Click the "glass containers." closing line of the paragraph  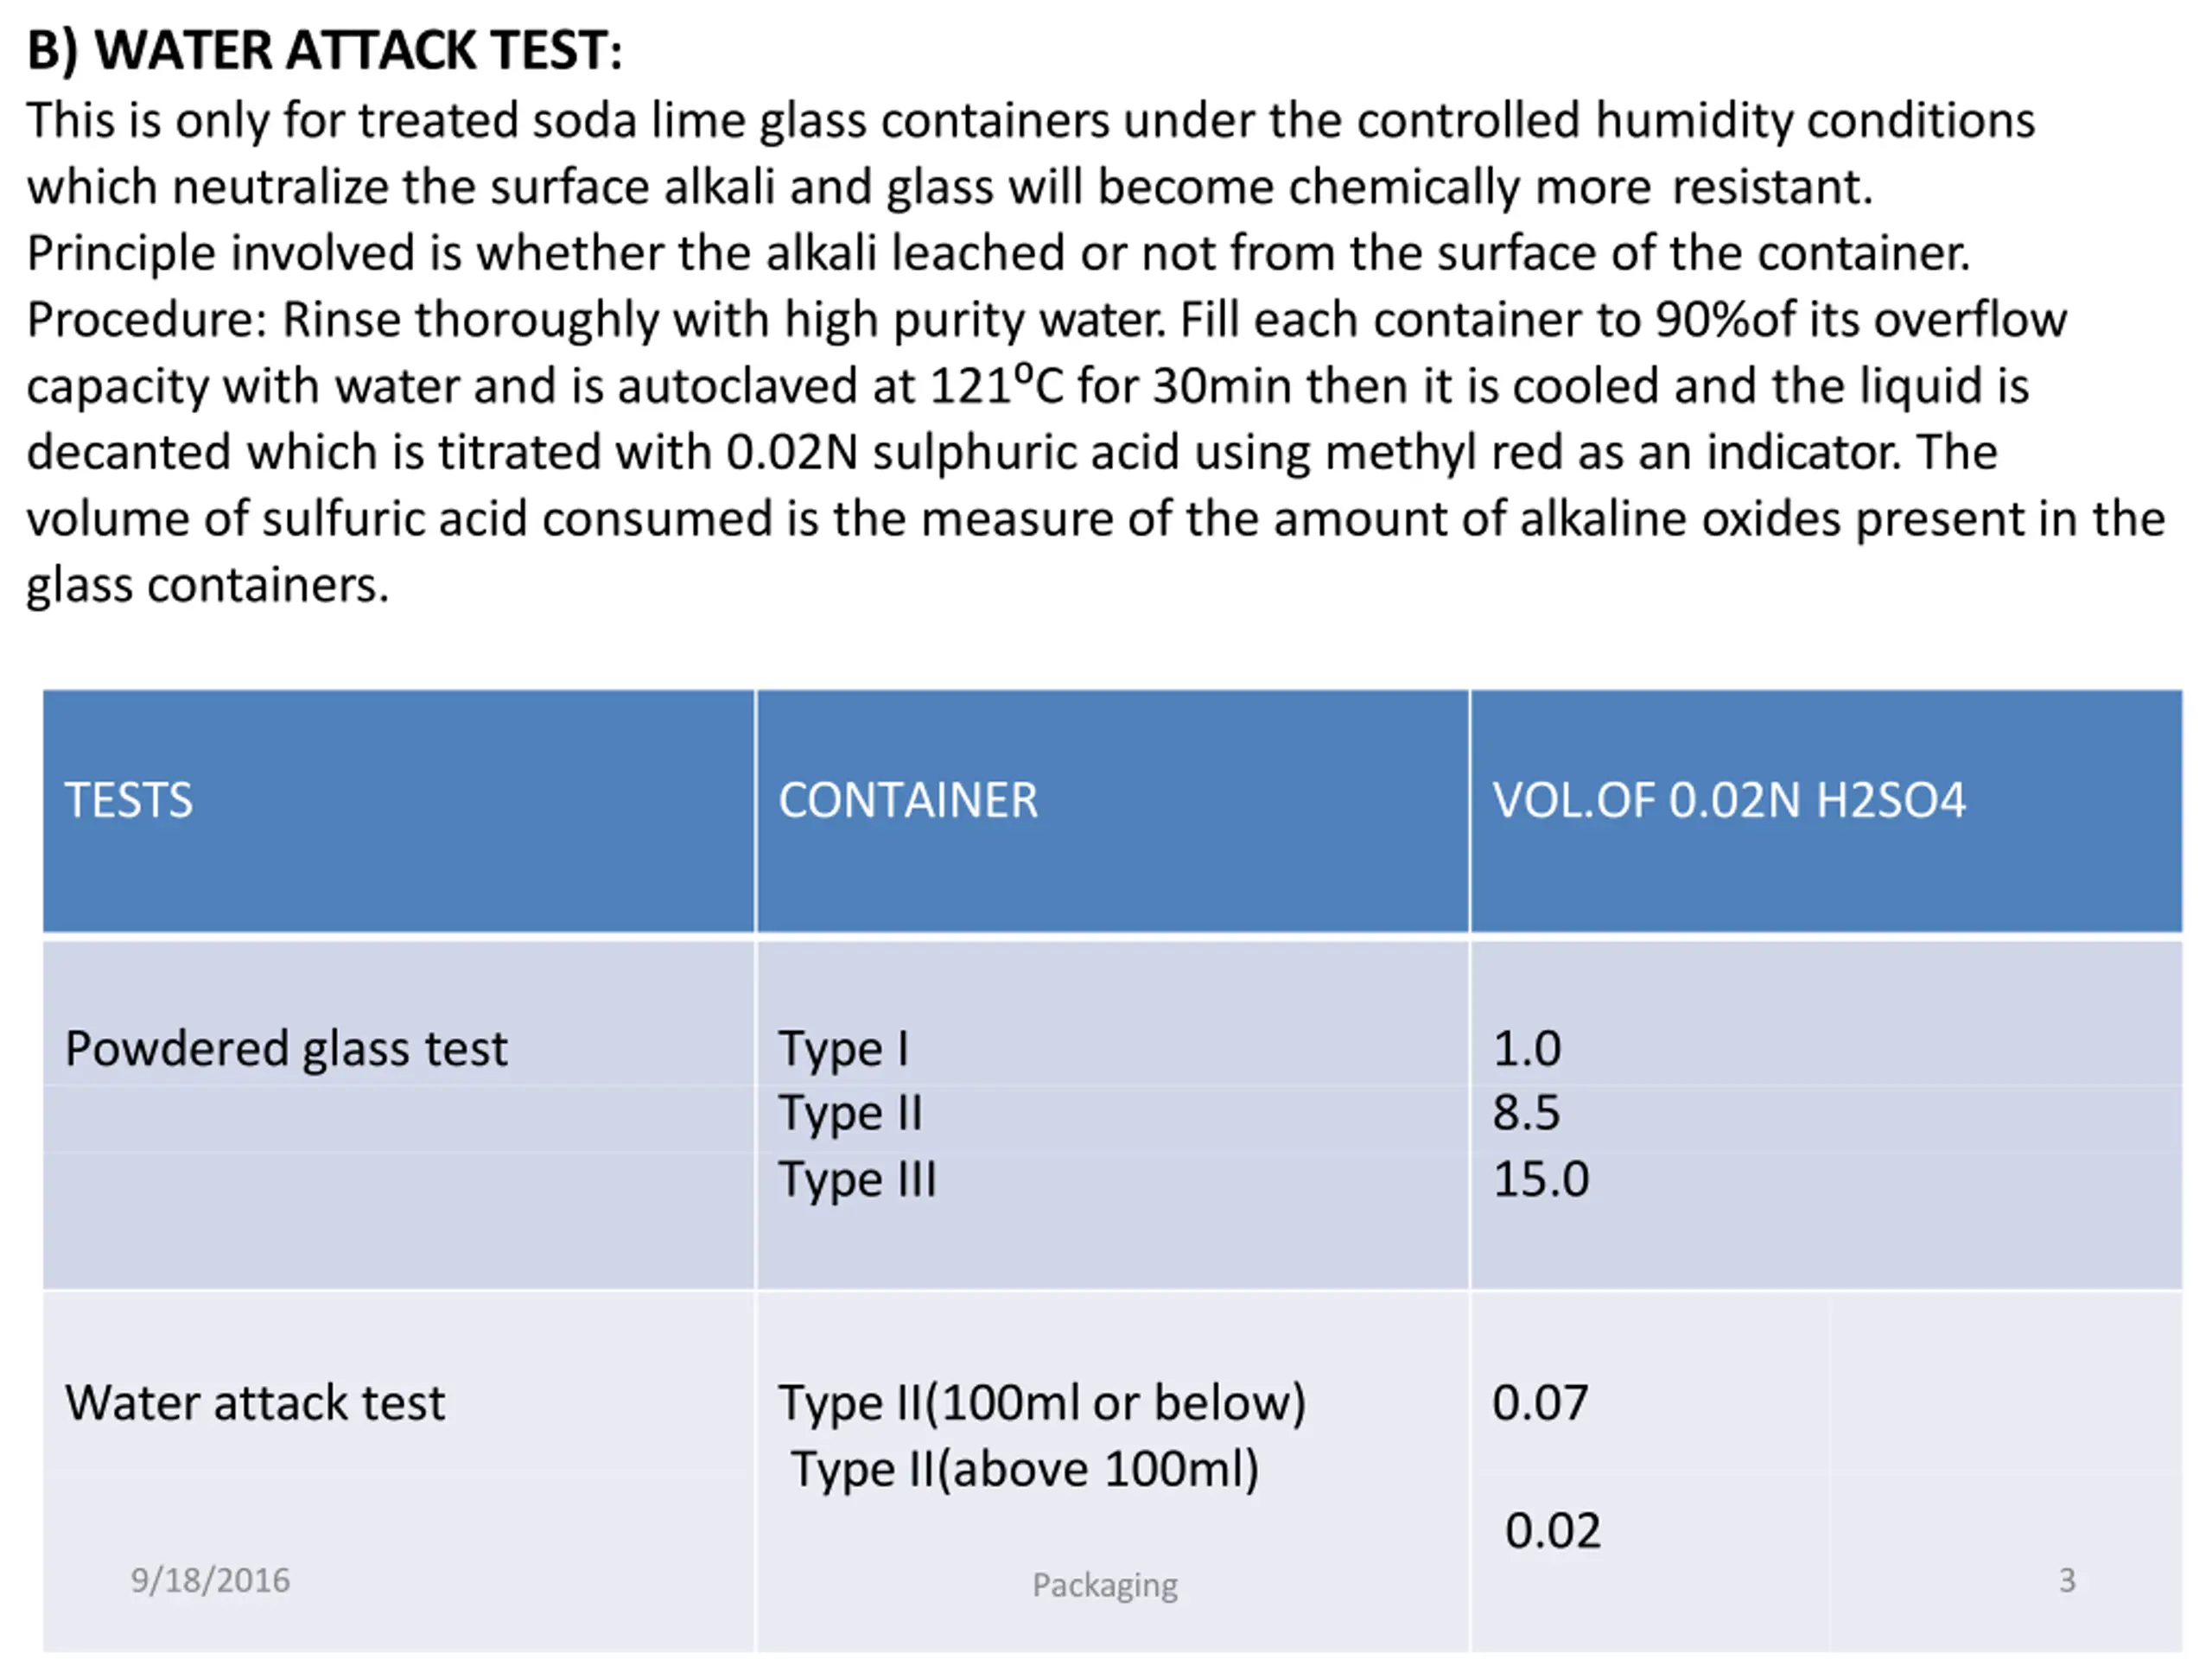coord(207,585)
